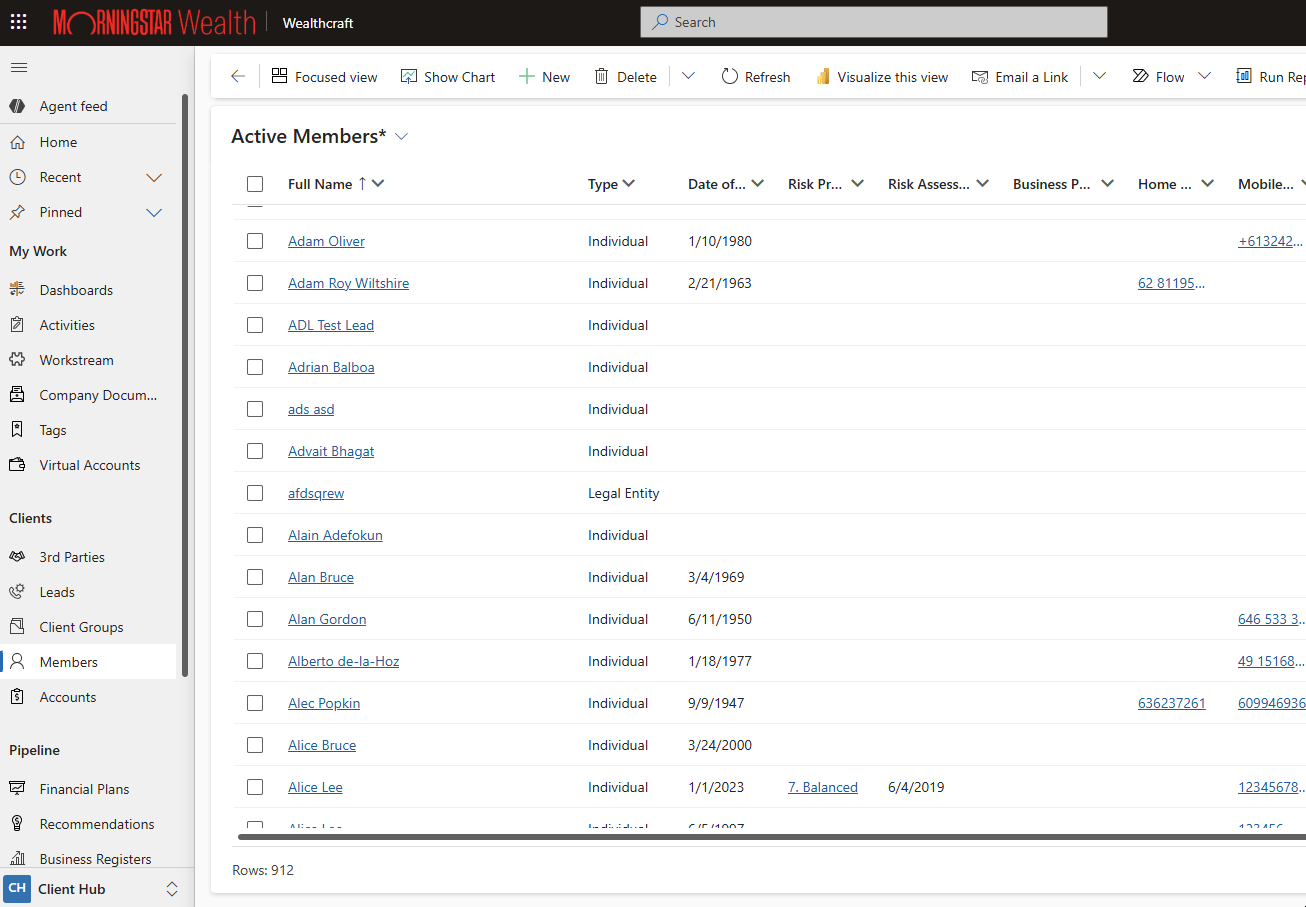Click the Agent feed sidebar icon
The width and height of the screenshot is (1306, 907).
click(x=17, y=106)
